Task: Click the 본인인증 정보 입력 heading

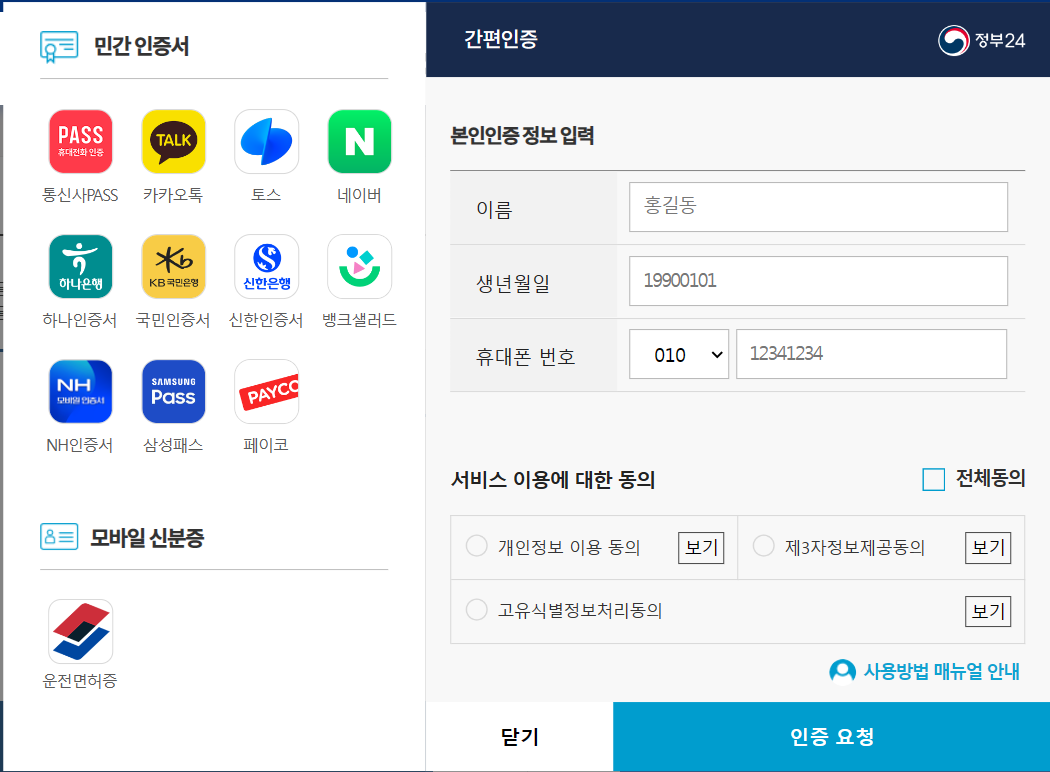Action: point(522,136)
